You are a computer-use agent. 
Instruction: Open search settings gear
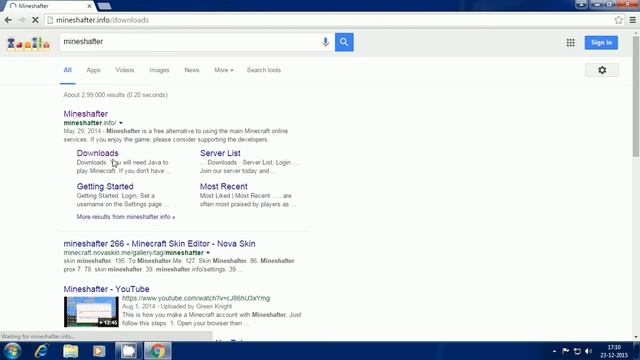point(602,70)
